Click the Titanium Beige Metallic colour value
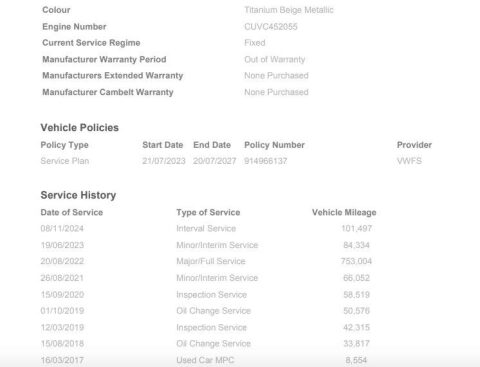 [x=289, y=10]
